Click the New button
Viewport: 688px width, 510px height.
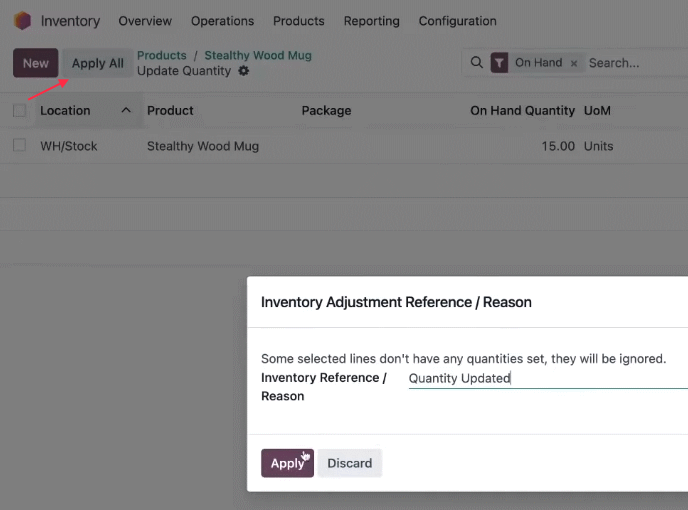point(36,63)
